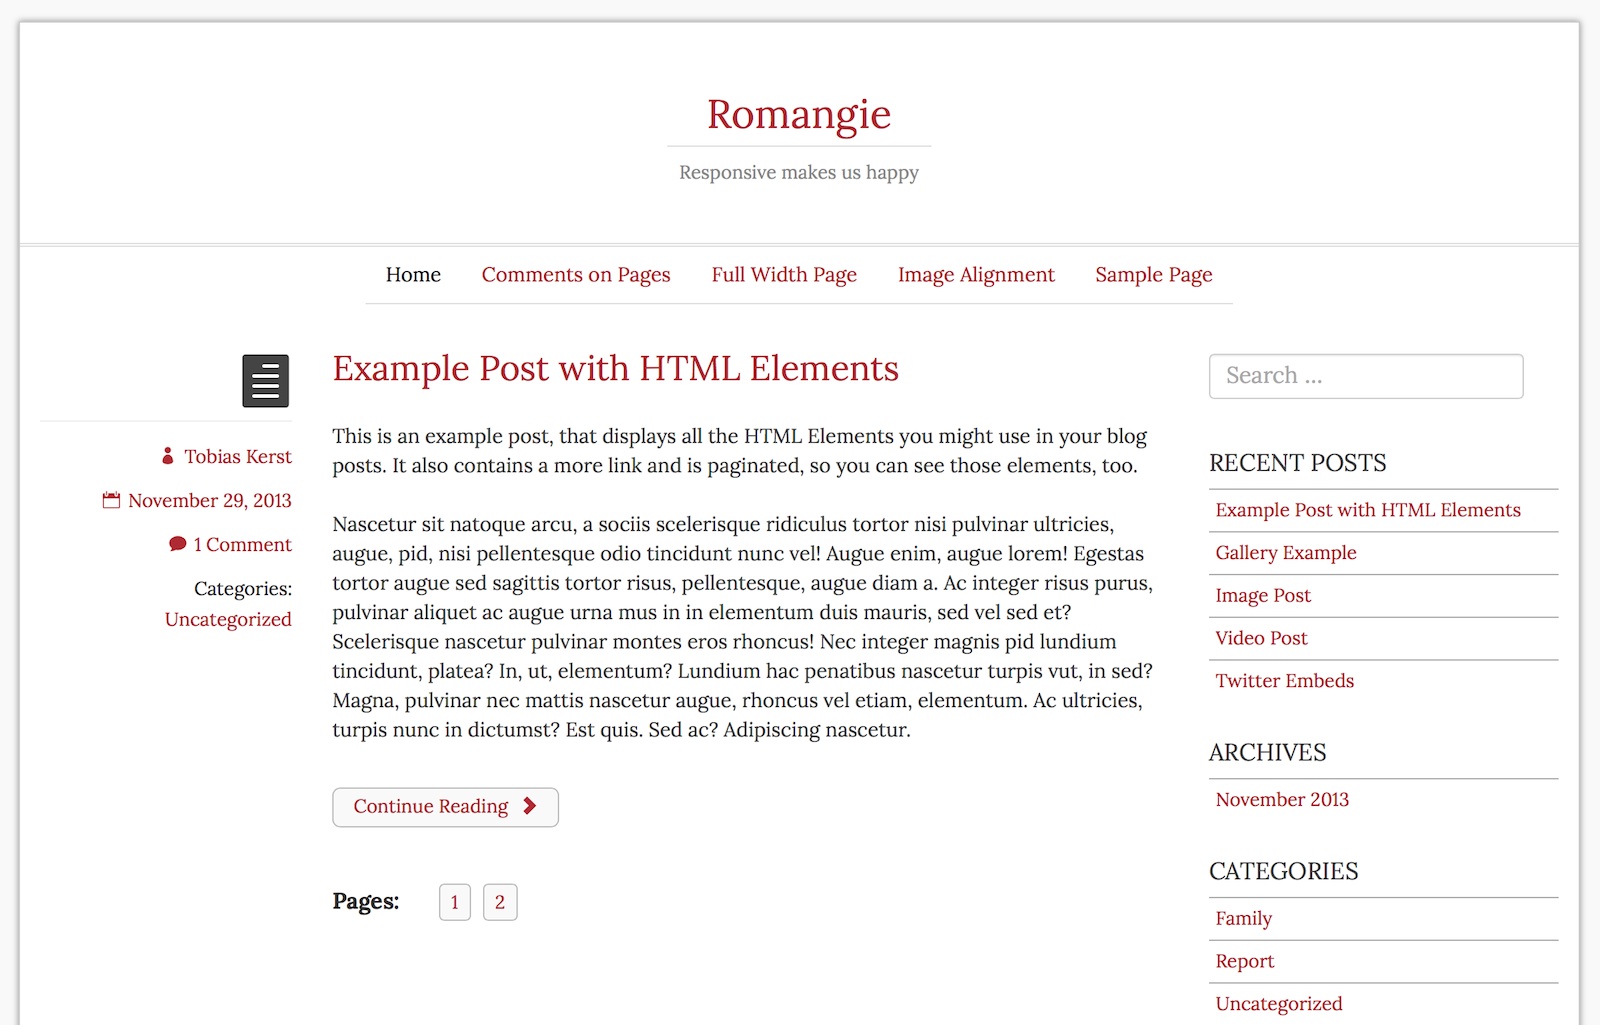This screenshot has height=1025, width=1600.
Task: Select page 1 in pagination
Action: [x=455, y=902]
